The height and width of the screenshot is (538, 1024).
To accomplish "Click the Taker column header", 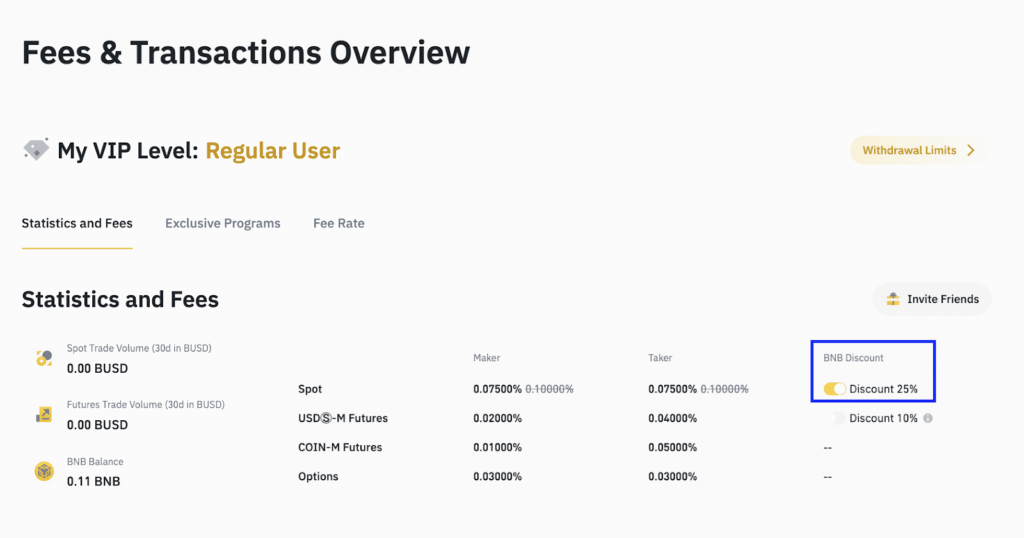I will click(x=660, y=357).
